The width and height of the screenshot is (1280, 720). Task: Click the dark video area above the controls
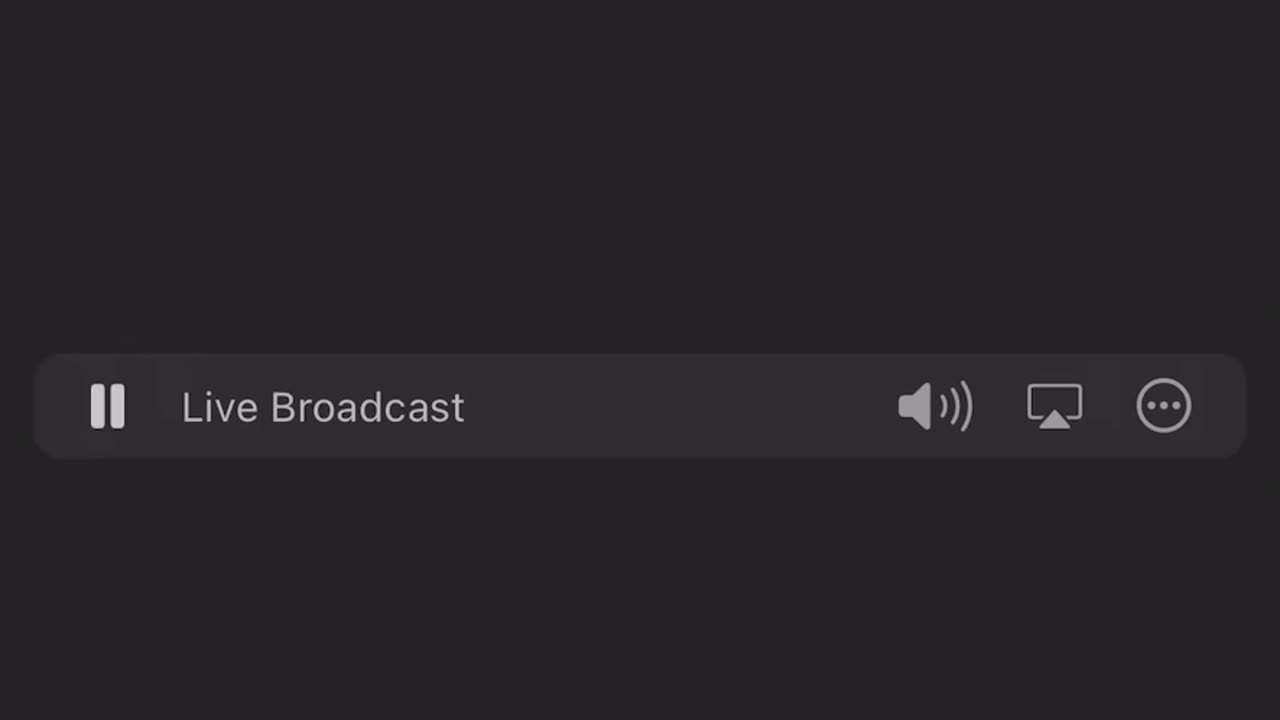pos(640,175)
